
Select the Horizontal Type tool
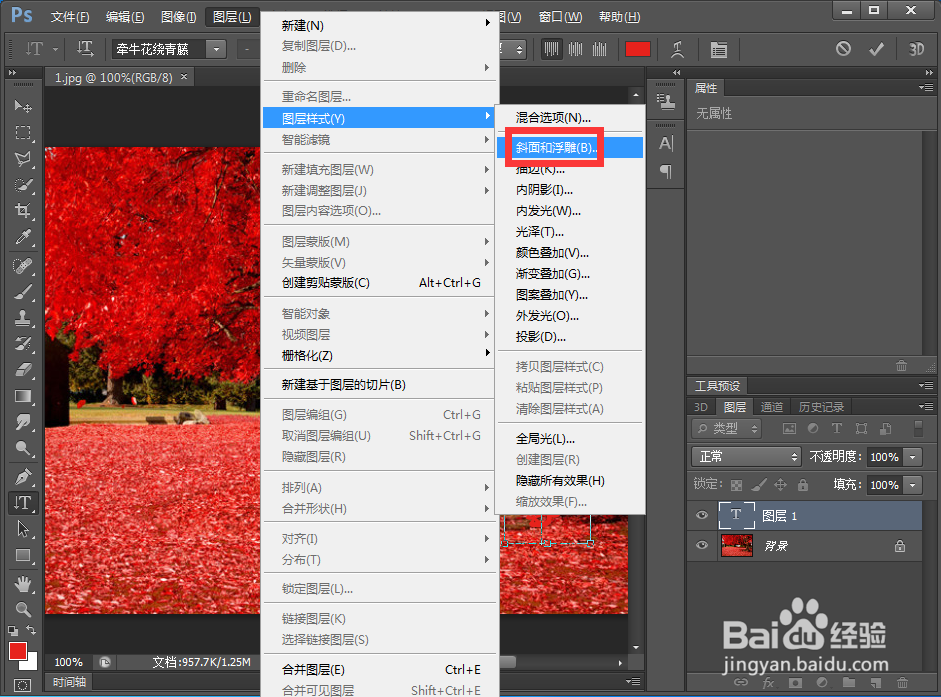pyautogui.click(x=20, y=503)
